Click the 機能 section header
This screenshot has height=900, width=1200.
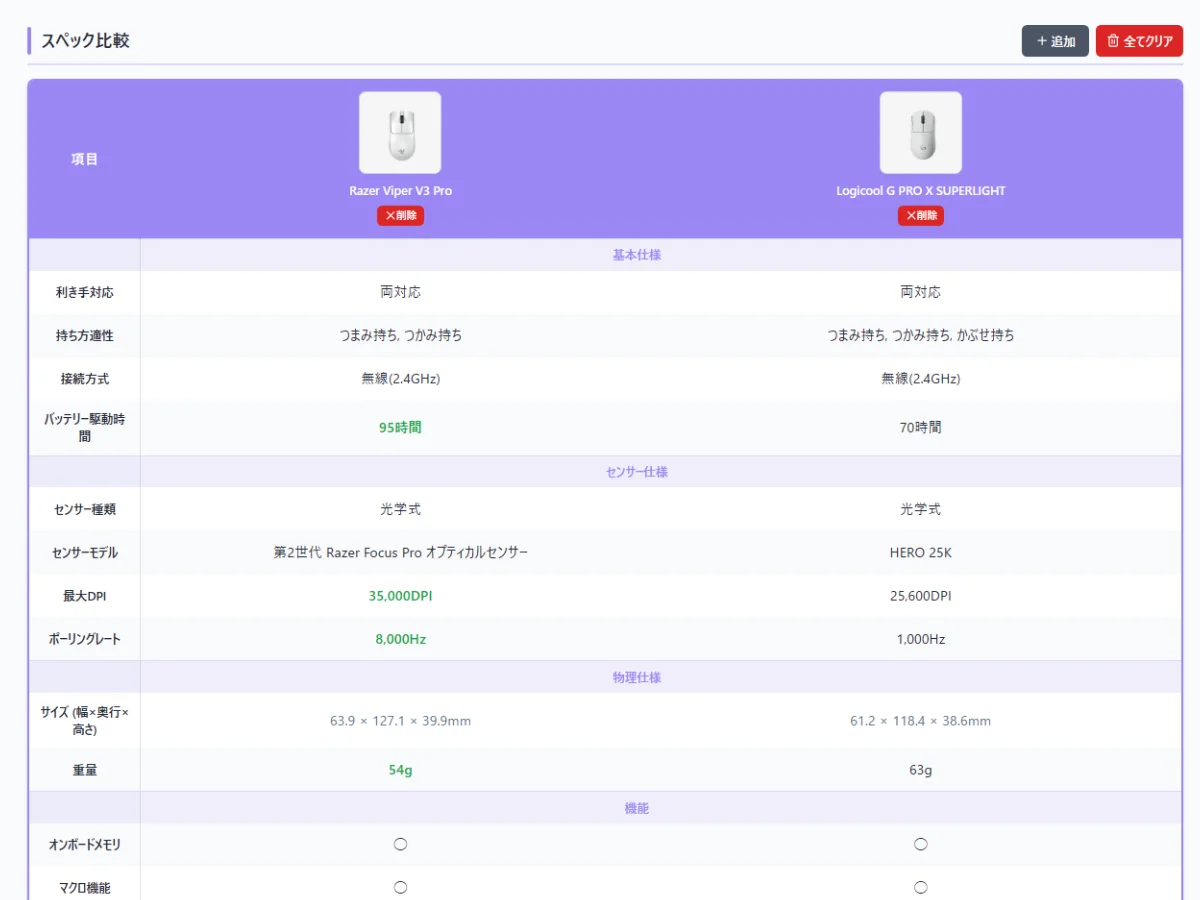pos(636,808)
